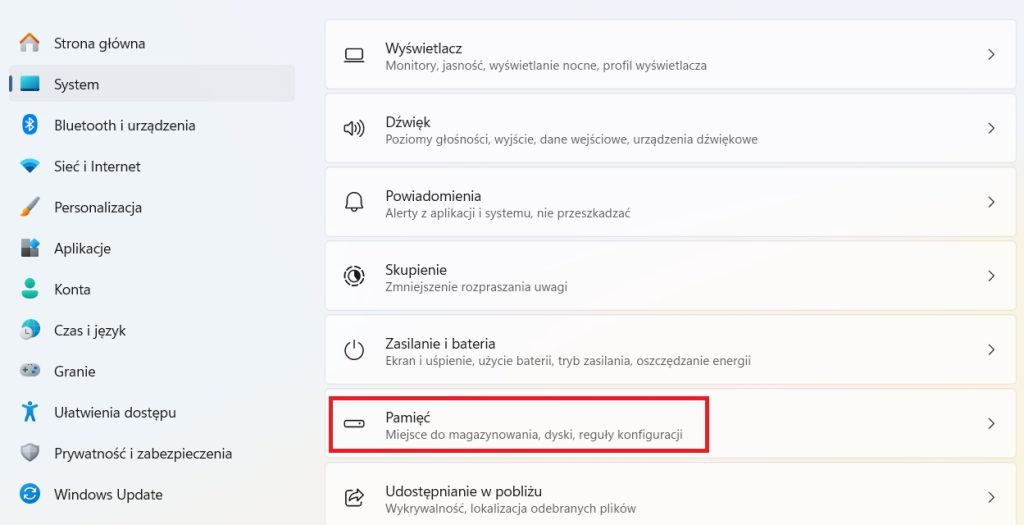Click the Aplikacje apps icon
This screenshot has width=1024, height=525.
pyautogui.click(x=30, y=248)
